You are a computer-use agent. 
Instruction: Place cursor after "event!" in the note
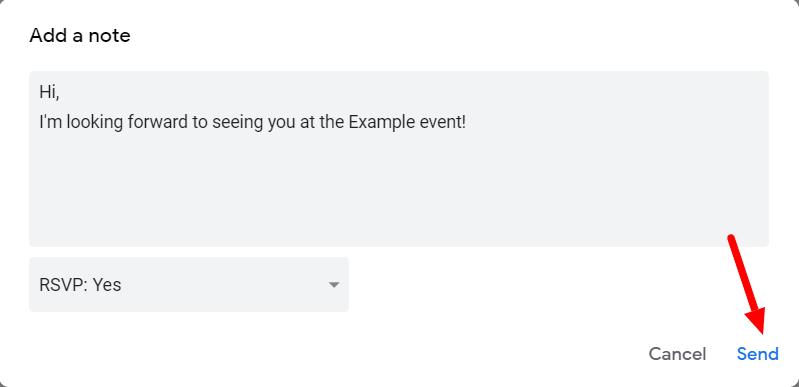coord(467,123)
